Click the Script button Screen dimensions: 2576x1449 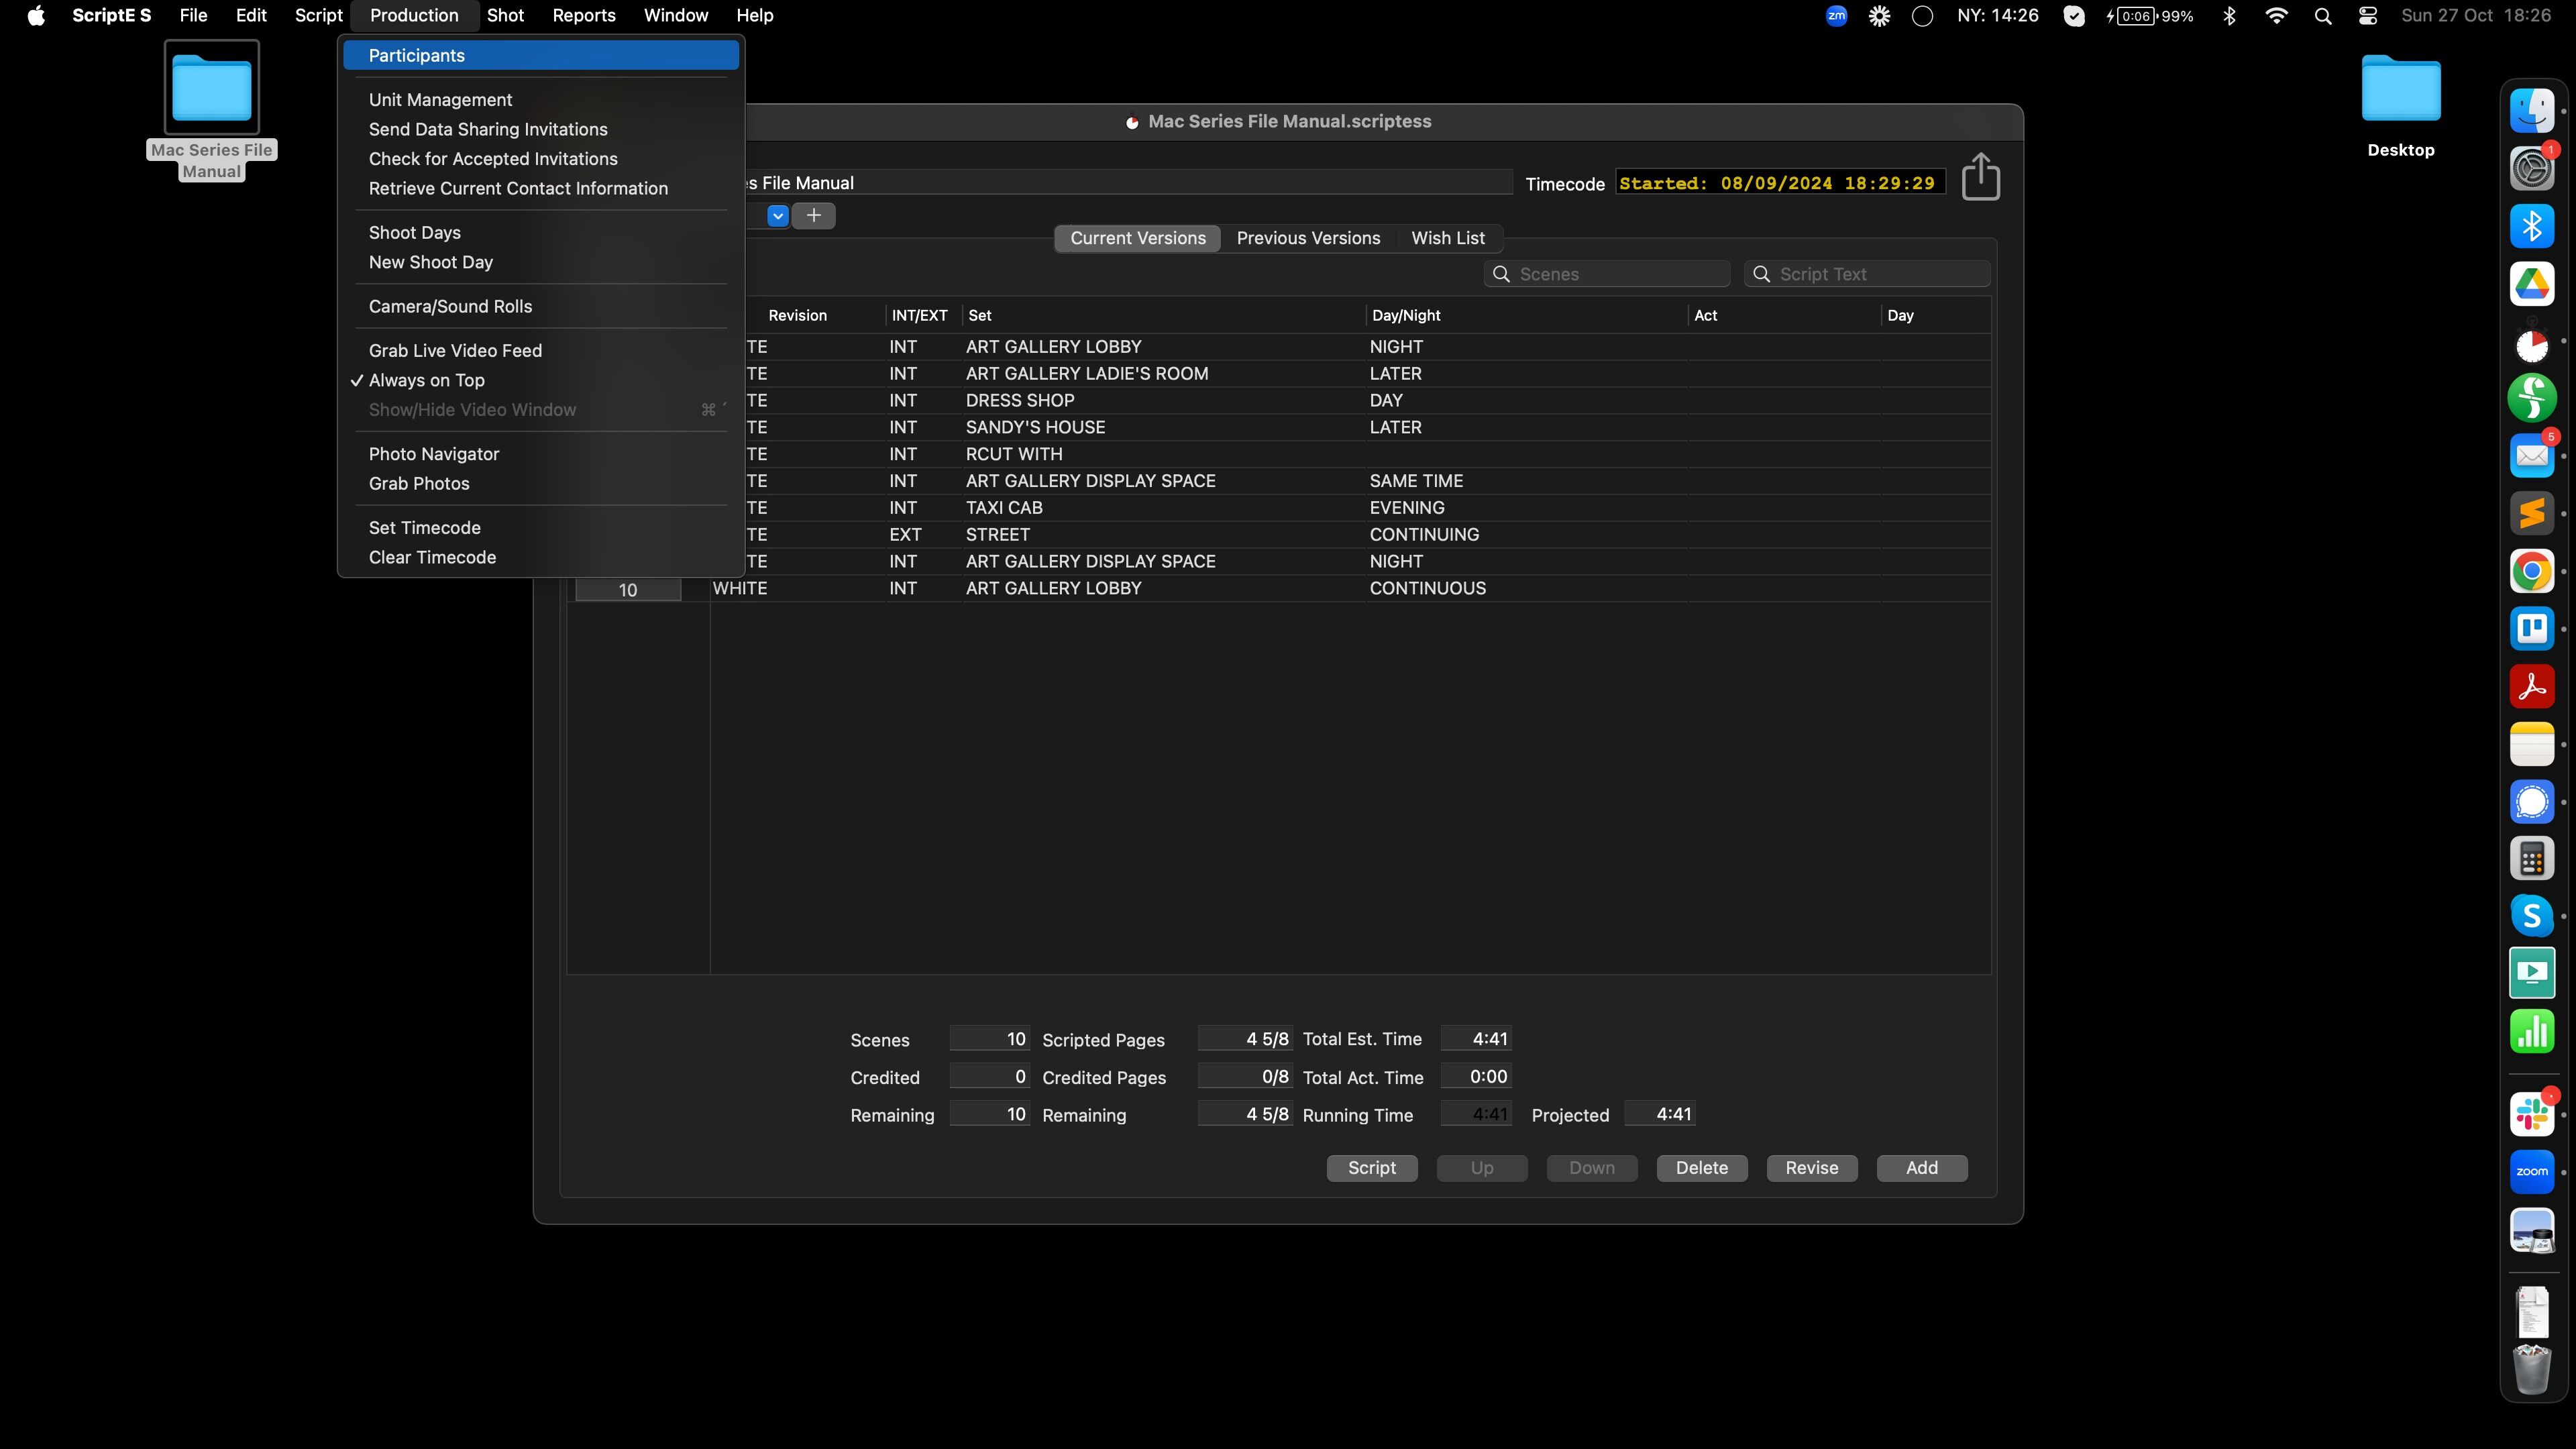pos(1371,1168)
